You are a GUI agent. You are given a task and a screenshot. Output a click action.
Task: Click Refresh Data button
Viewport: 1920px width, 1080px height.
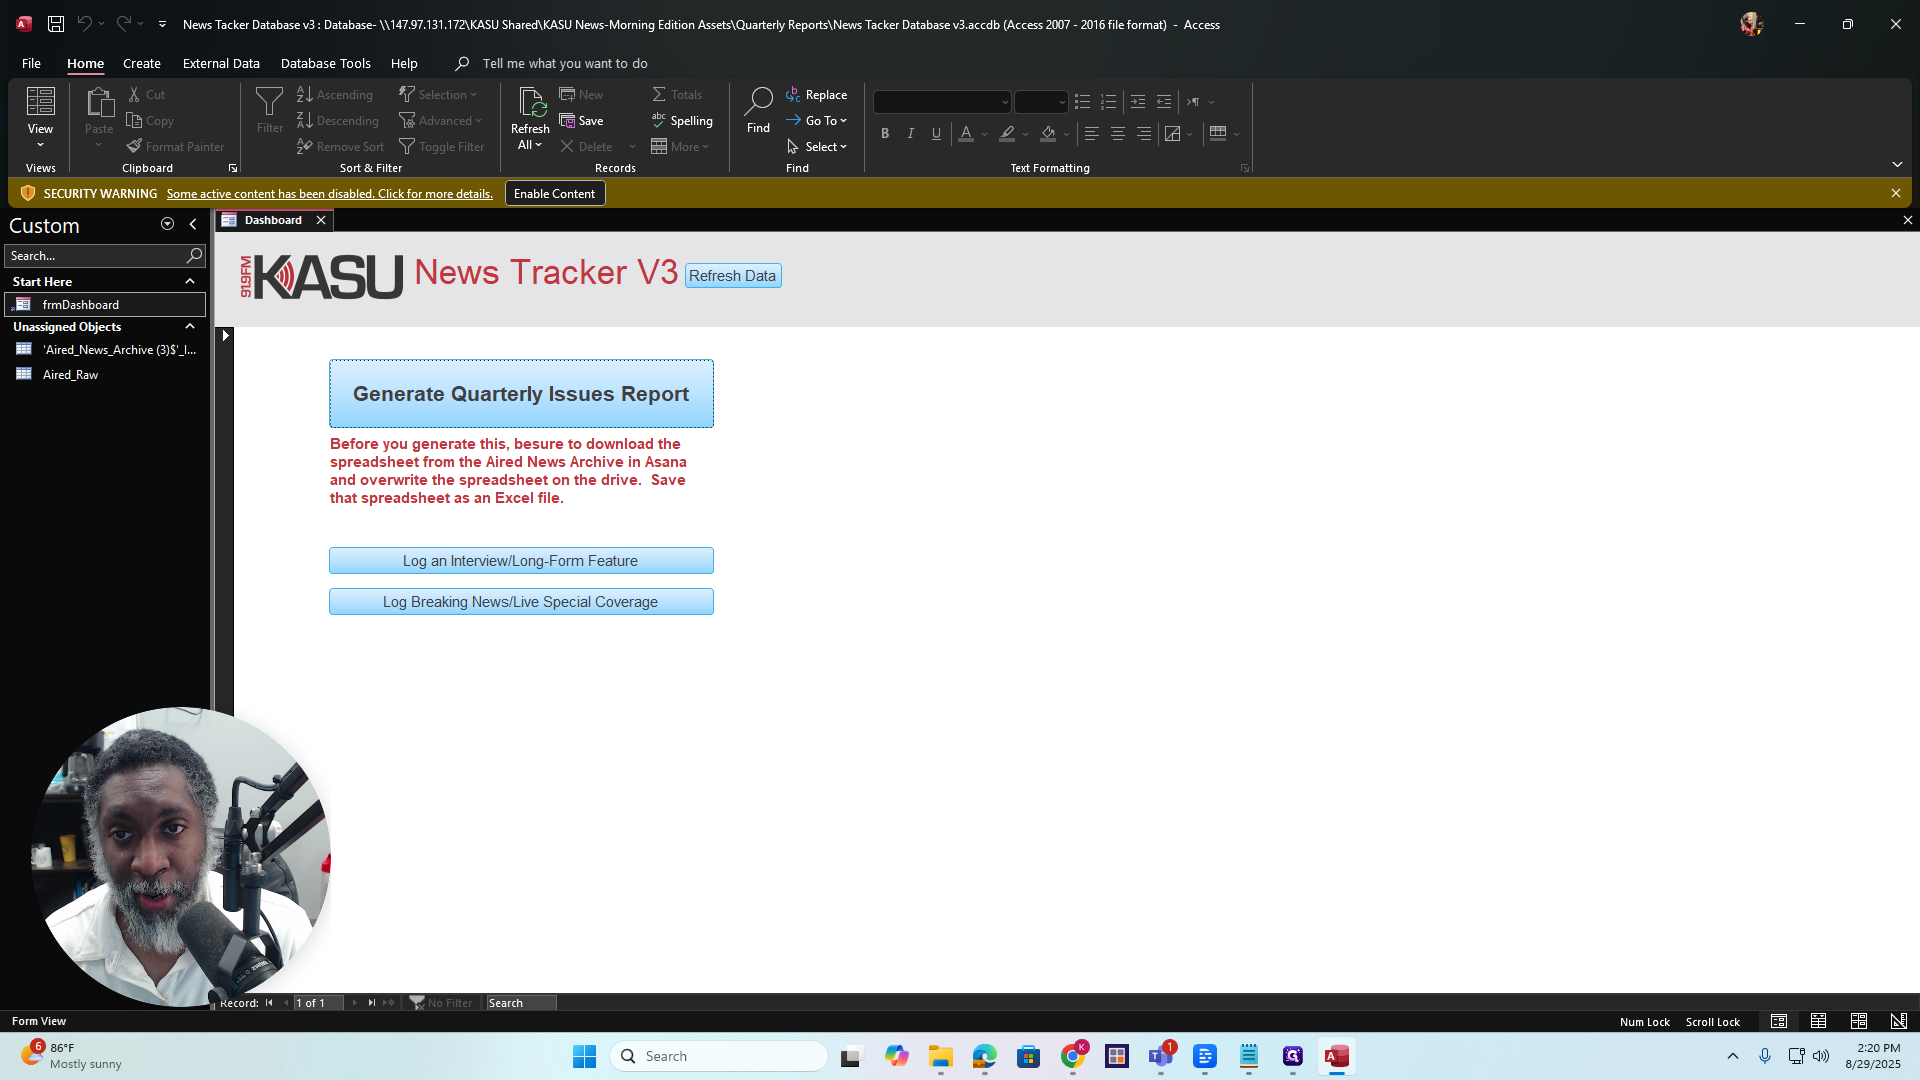click(x=732, y=275)
